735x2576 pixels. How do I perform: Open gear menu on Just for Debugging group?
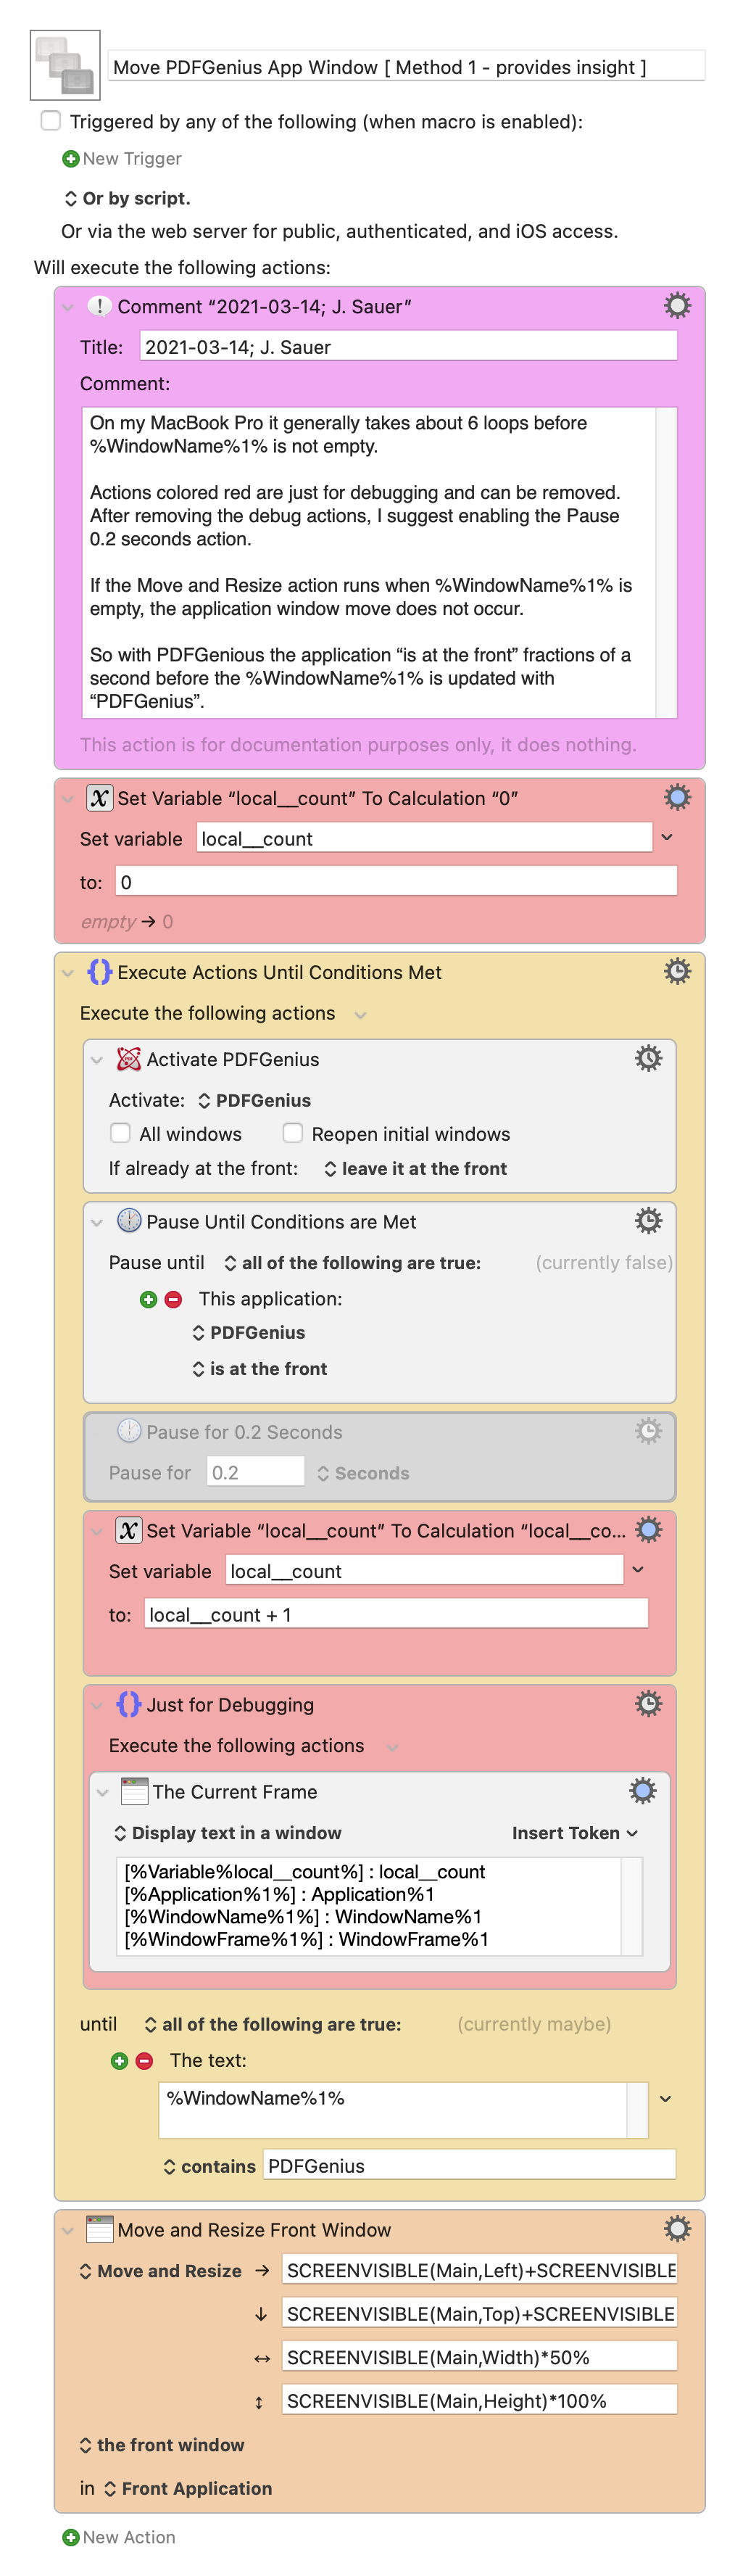[648, 1703]
